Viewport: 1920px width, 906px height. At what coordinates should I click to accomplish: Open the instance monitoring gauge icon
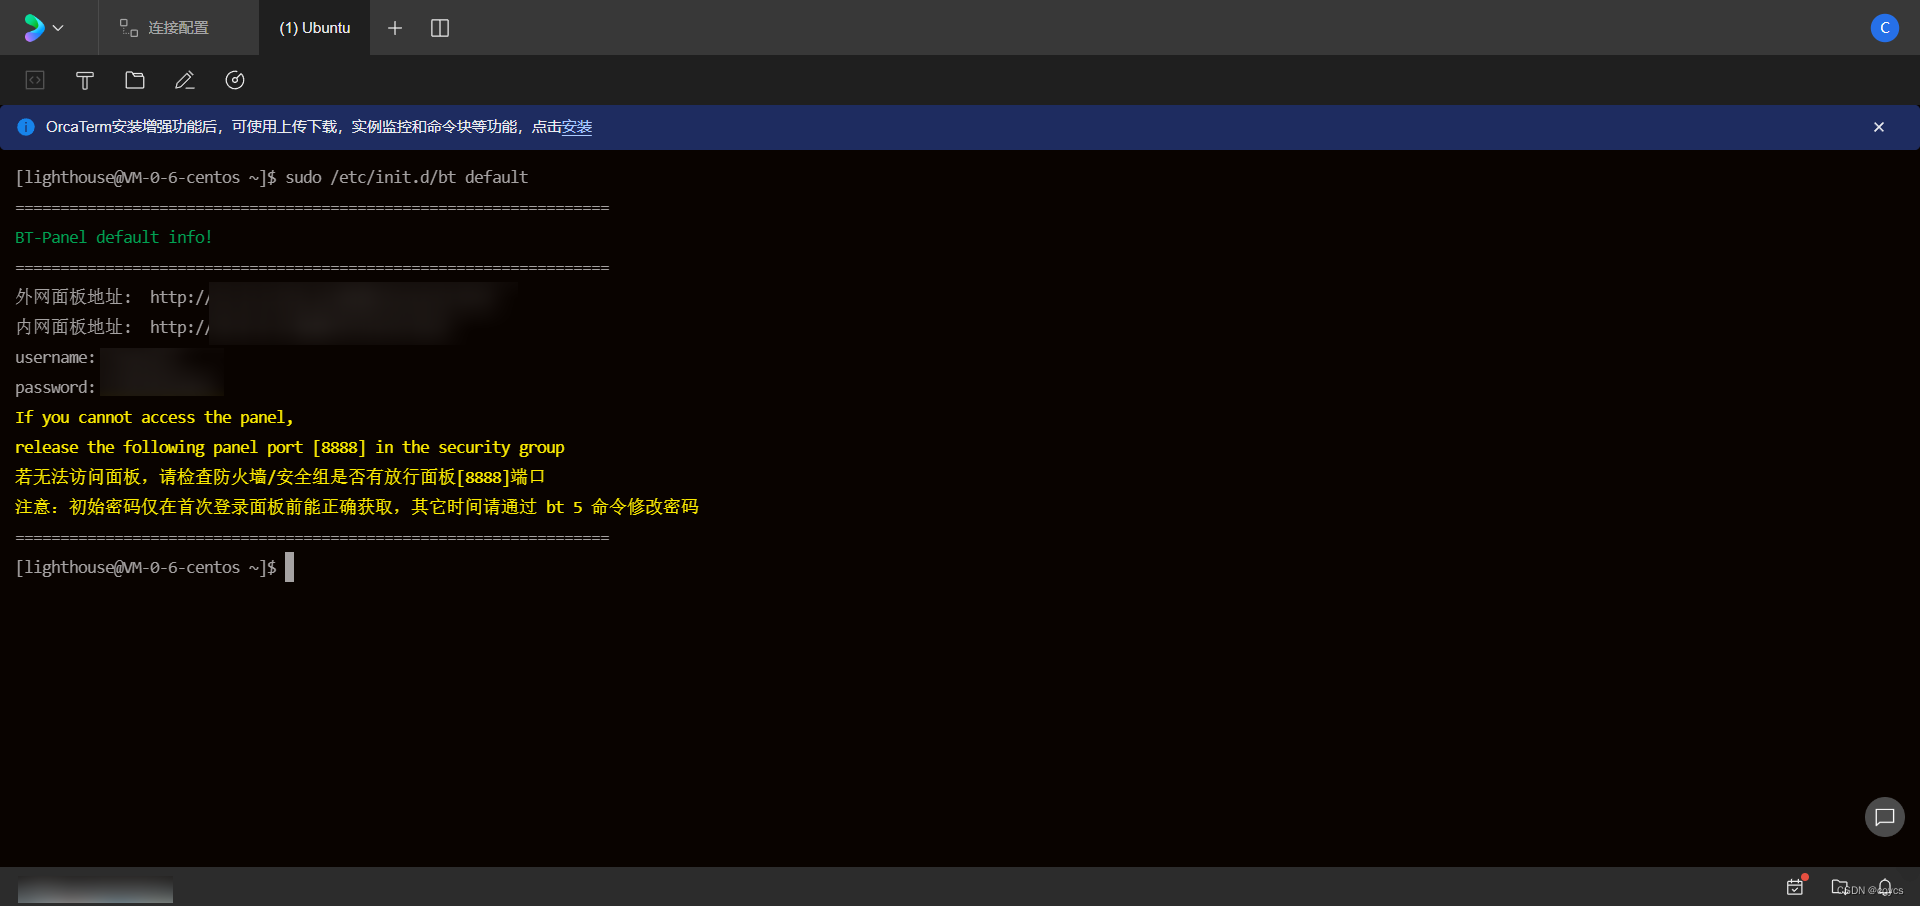click(235, 80)
